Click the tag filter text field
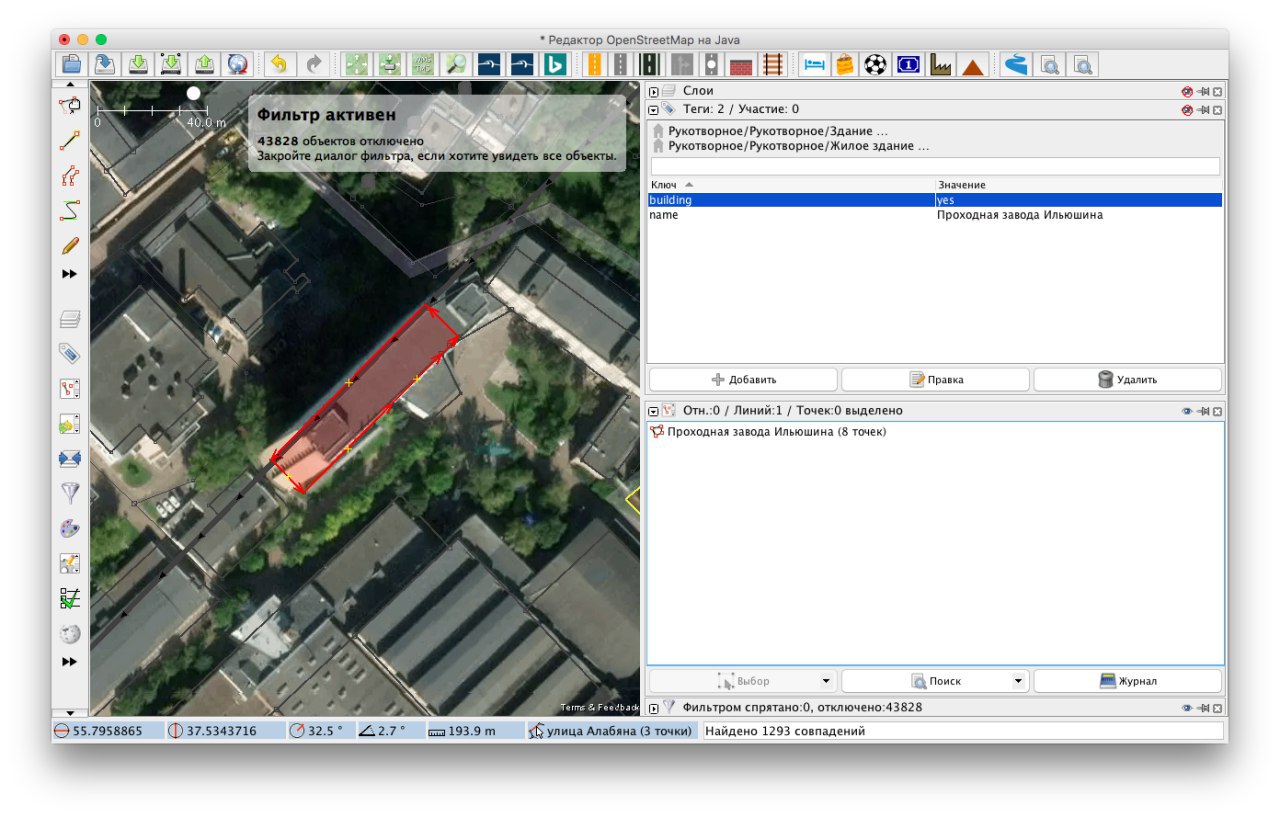The width and height of the screenshot is (1280, 817). [x=934, y=166]
